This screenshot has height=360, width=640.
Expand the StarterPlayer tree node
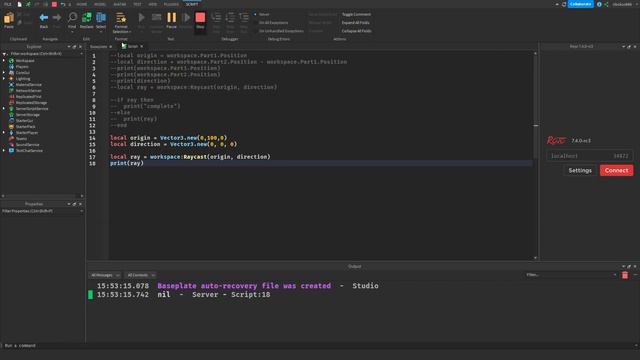4,133
